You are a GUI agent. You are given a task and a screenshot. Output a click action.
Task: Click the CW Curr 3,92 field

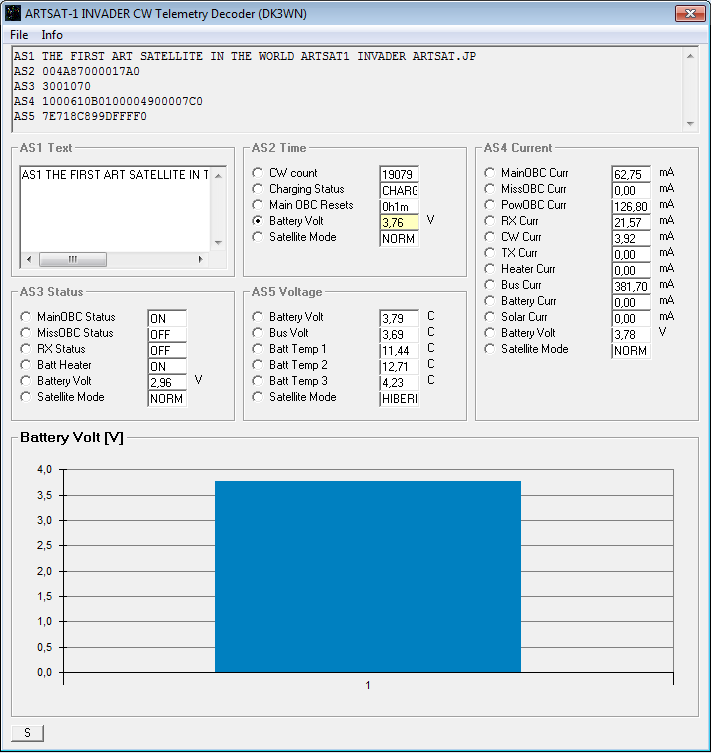tap(631, 238)
